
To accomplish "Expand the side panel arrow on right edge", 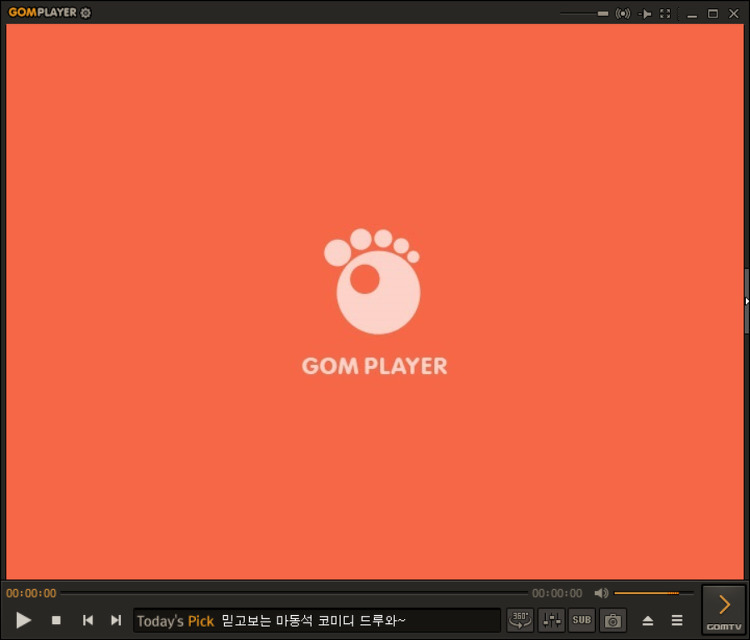I will click(x=747, y=301).
